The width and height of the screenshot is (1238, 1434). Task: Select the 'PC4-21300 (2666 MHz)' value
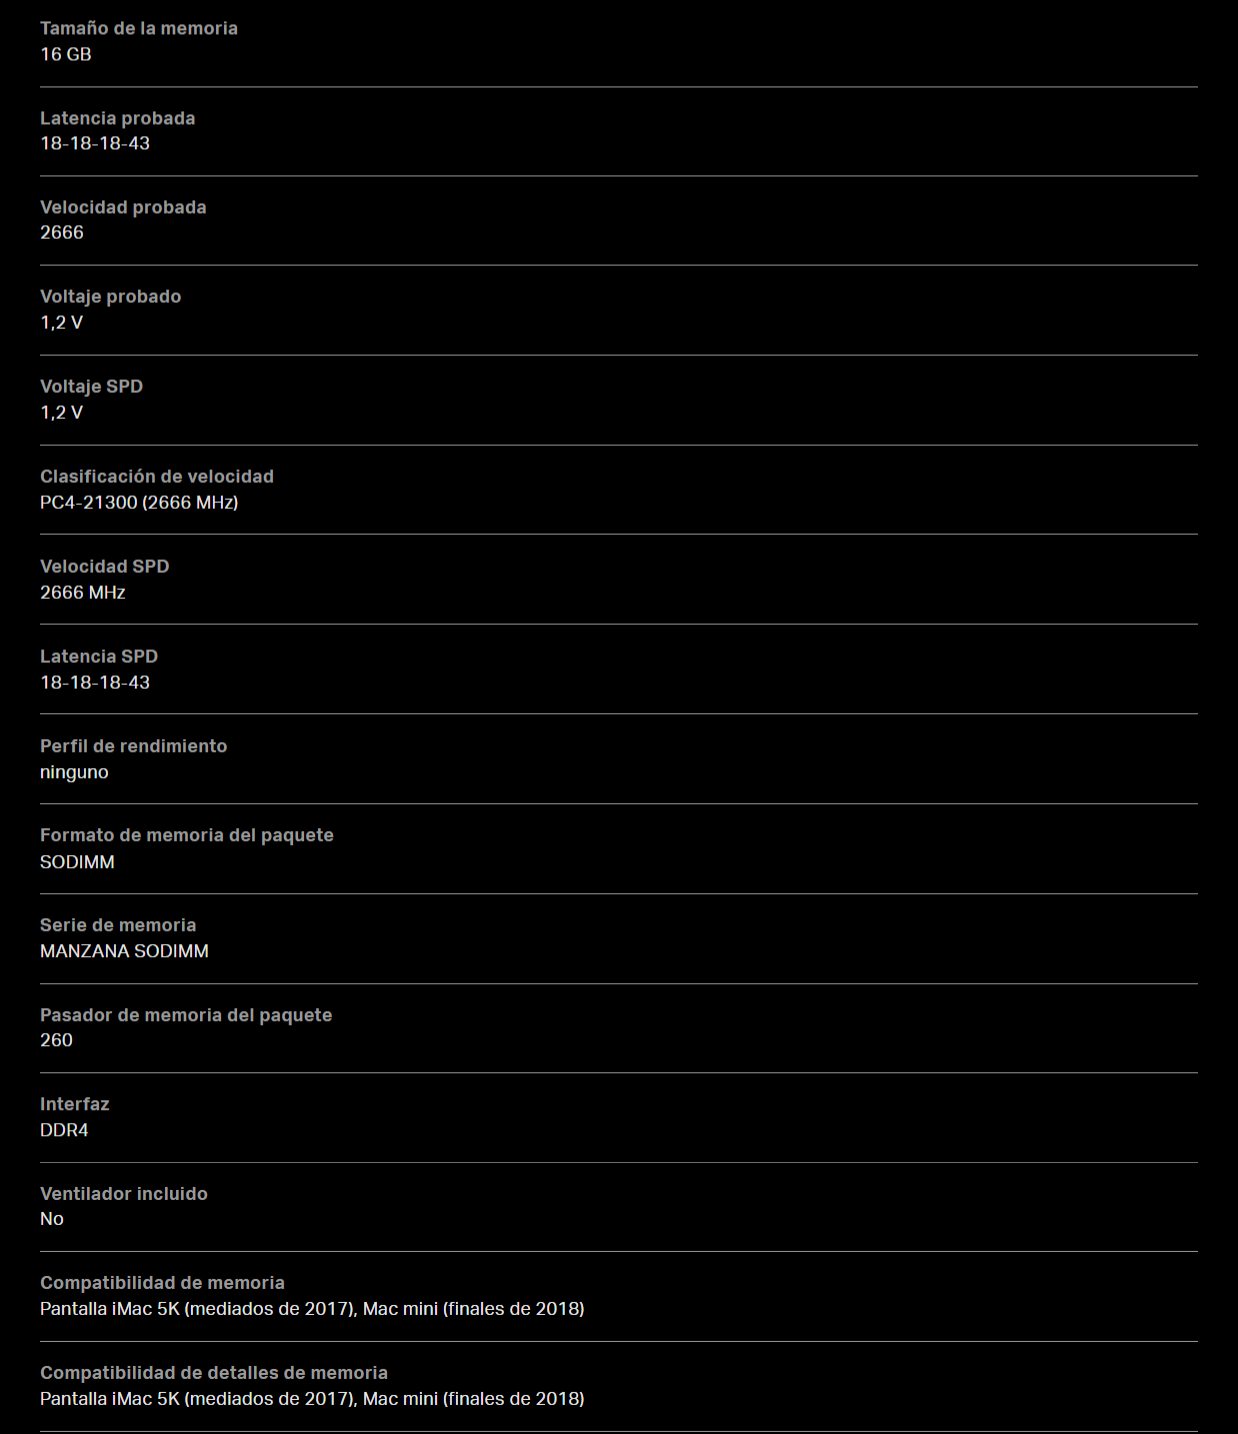[x=139, y=502]
